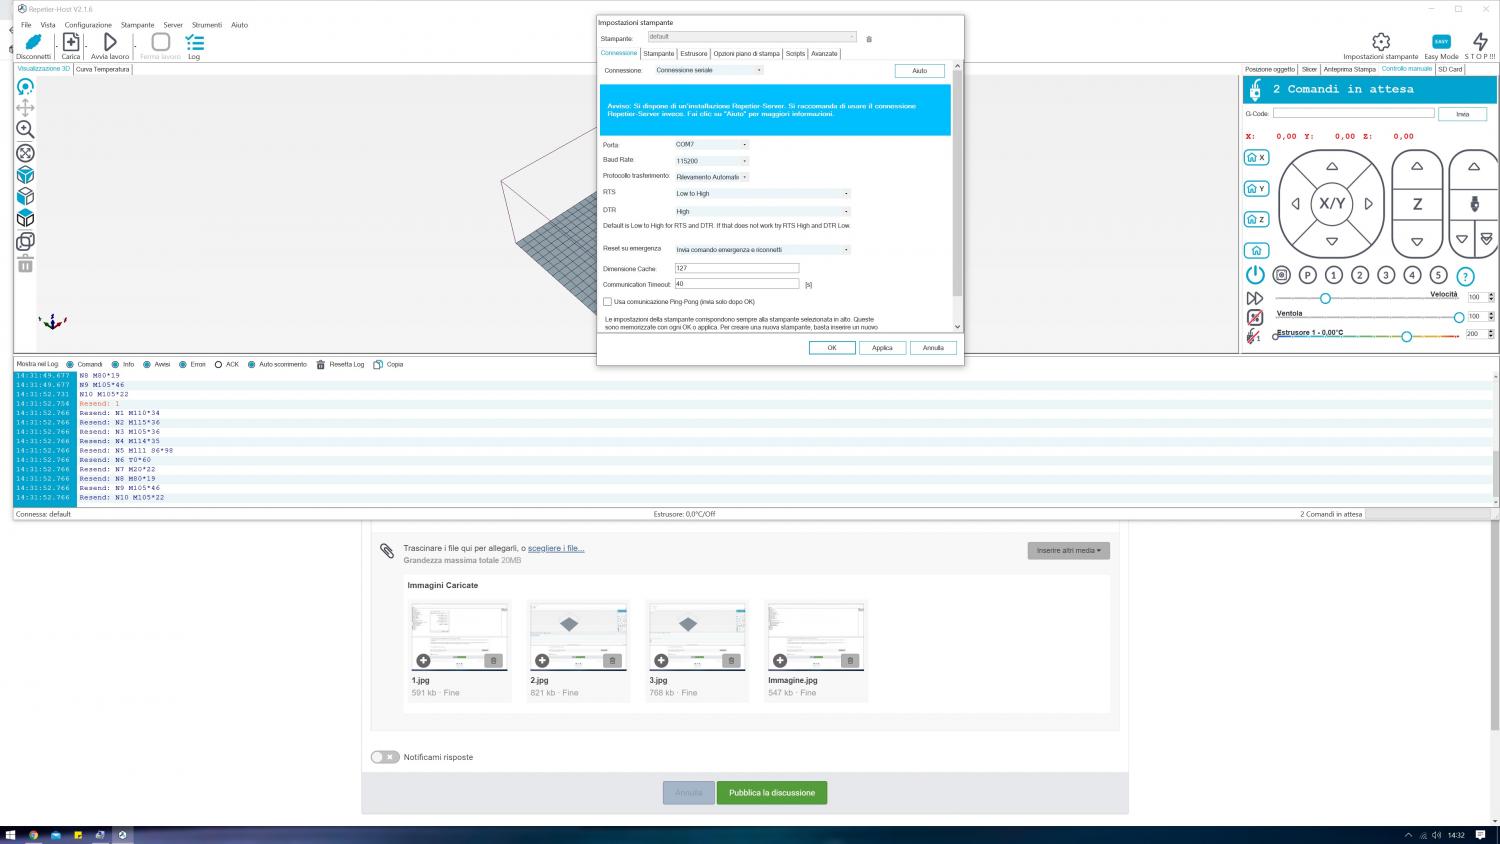1500x844 pixels.
Task: Home the X axis
Action: click(x=1256, y=158)
